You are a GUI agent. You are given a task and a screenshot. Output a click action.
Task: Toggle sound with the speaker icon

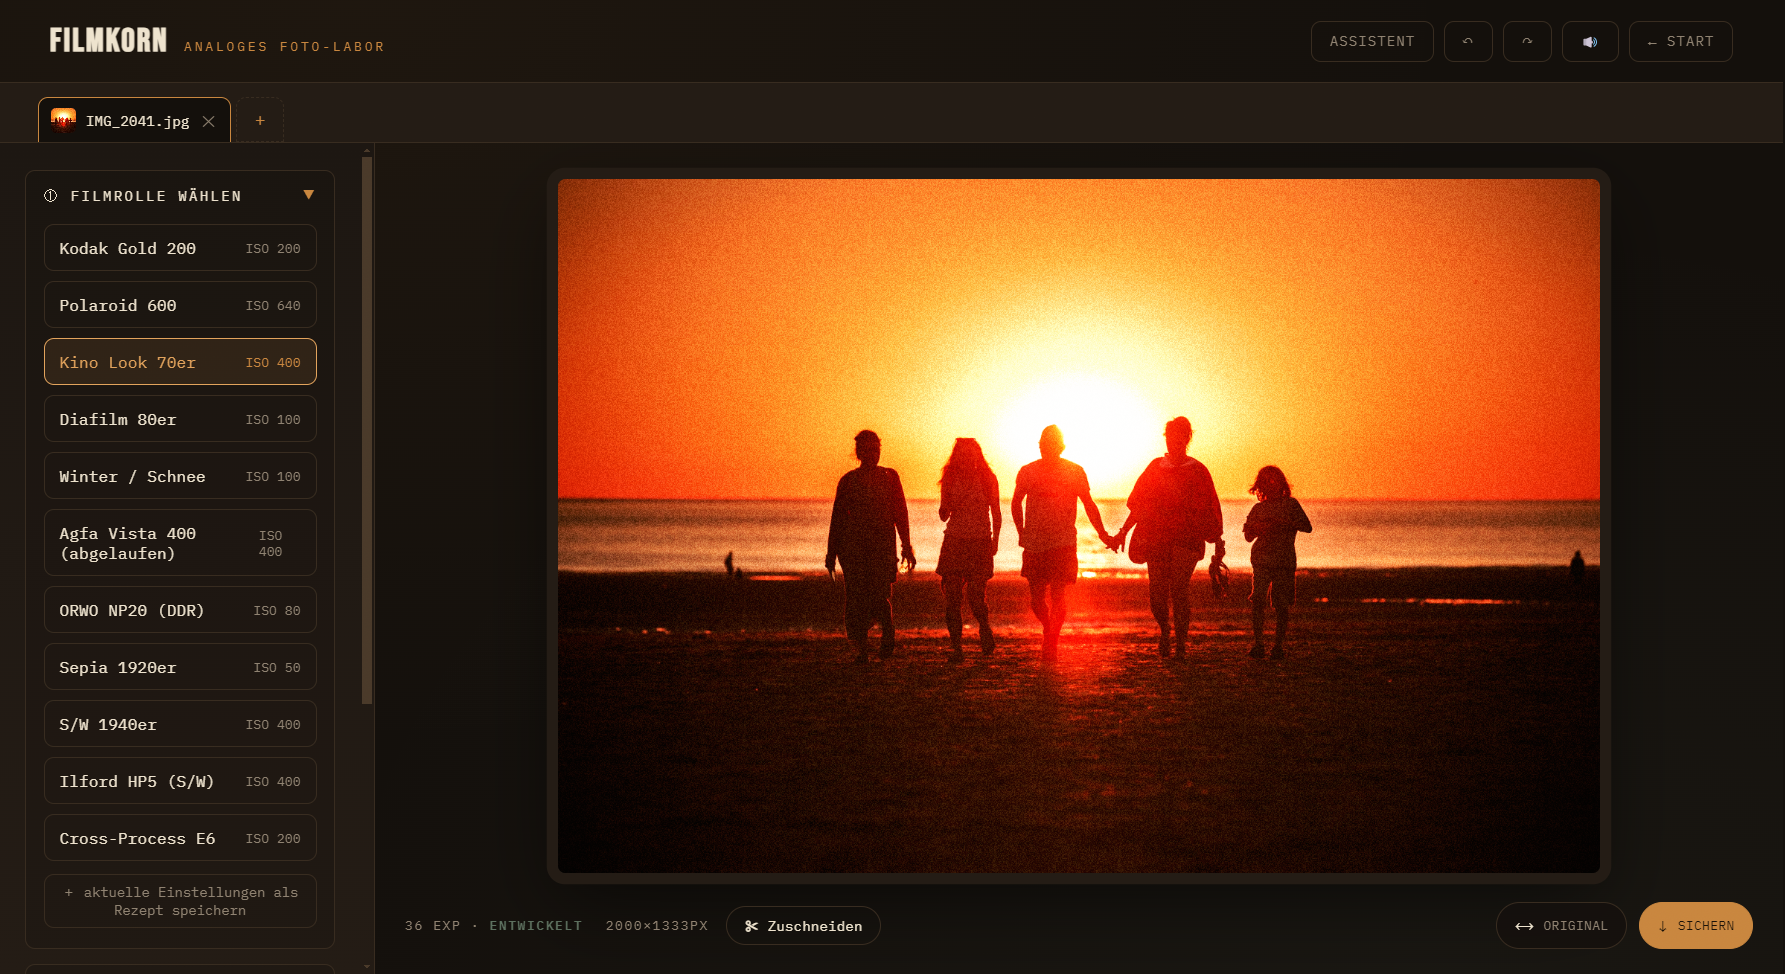pos(1590,42)
